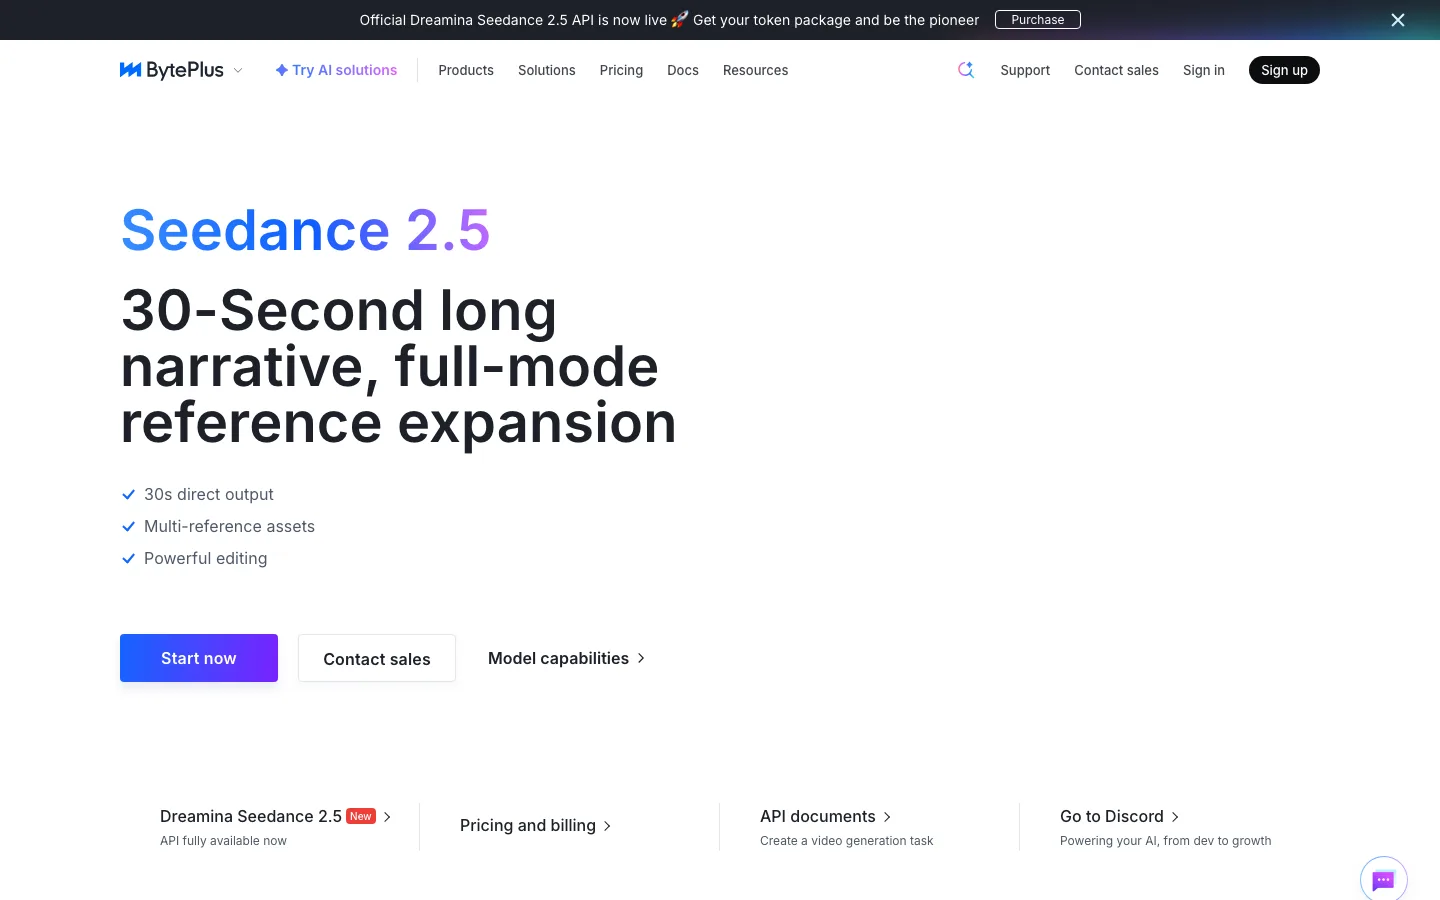Open the Products menu

[466, 70]
